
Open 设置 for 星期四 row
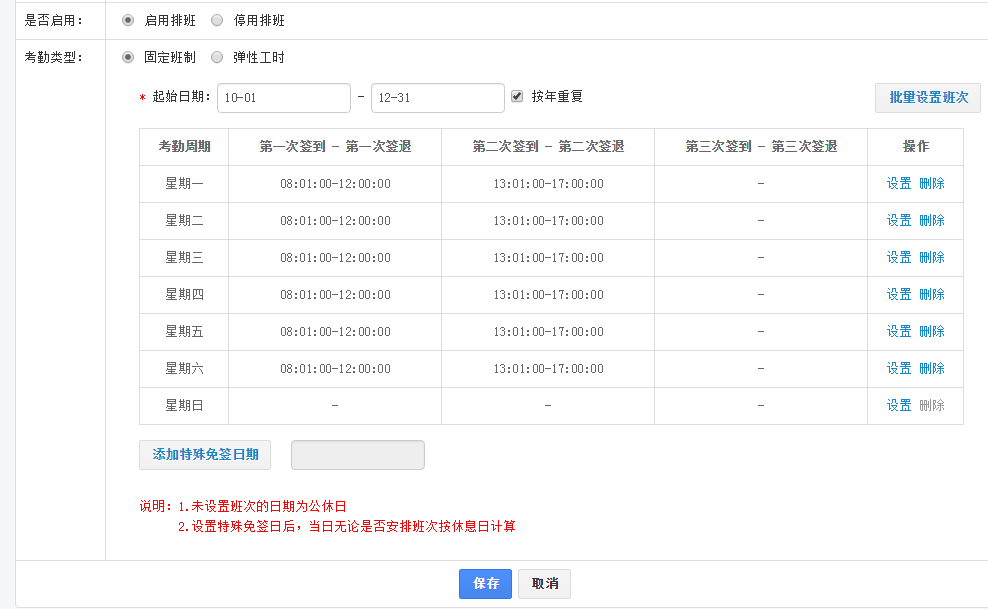(899, 295)
